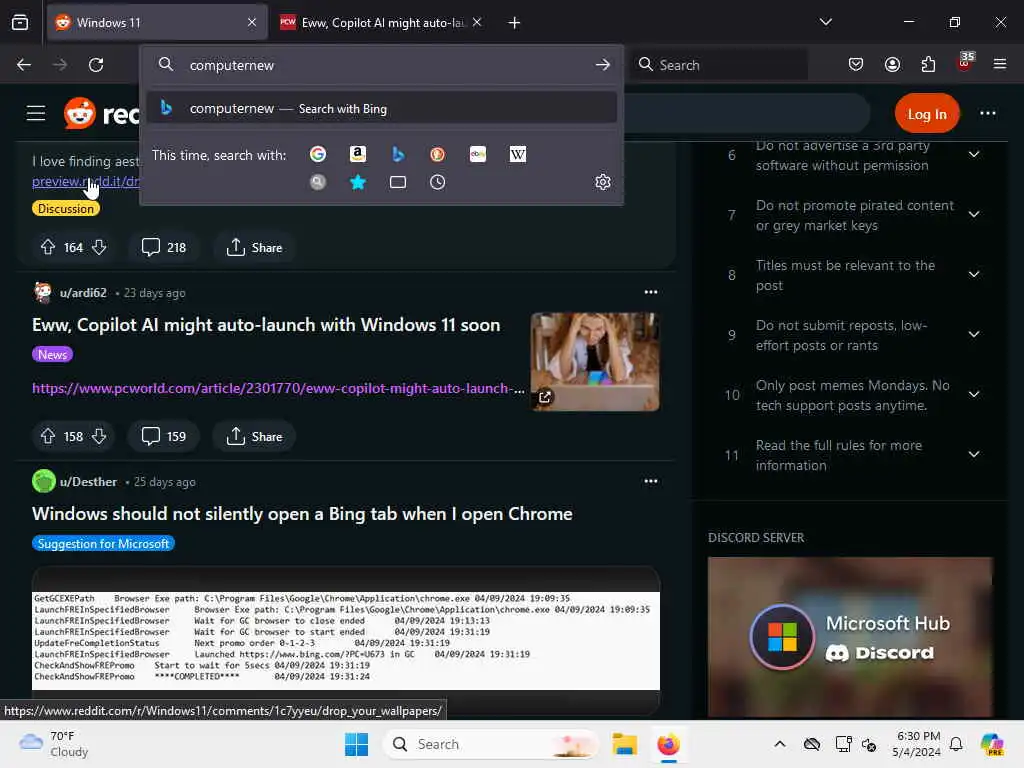Search bookmarks using the star icon

357,182
